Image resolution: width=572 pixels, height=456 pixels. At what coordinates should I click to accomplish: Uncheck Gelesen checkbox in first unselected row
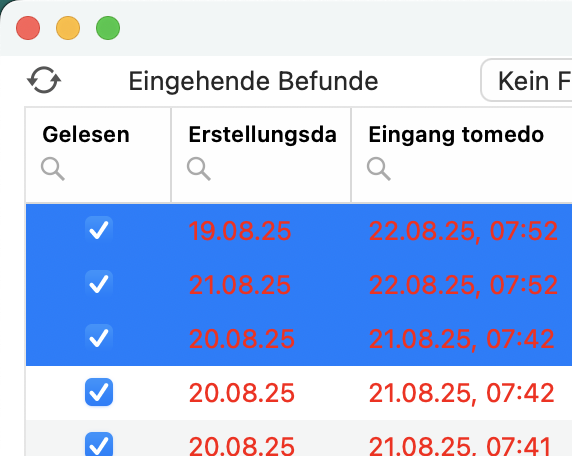point(99,392)
